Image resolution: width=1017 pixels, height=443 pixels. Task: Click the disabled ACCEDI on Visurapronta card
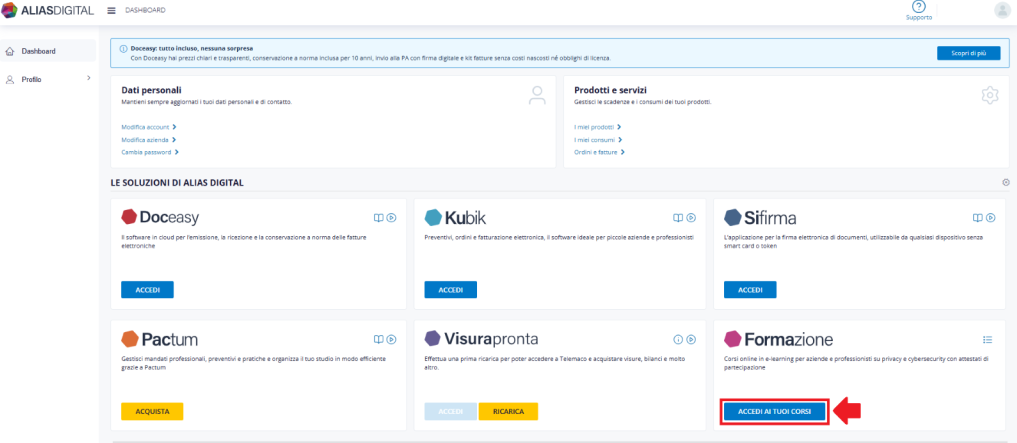(x=451, y=411)
